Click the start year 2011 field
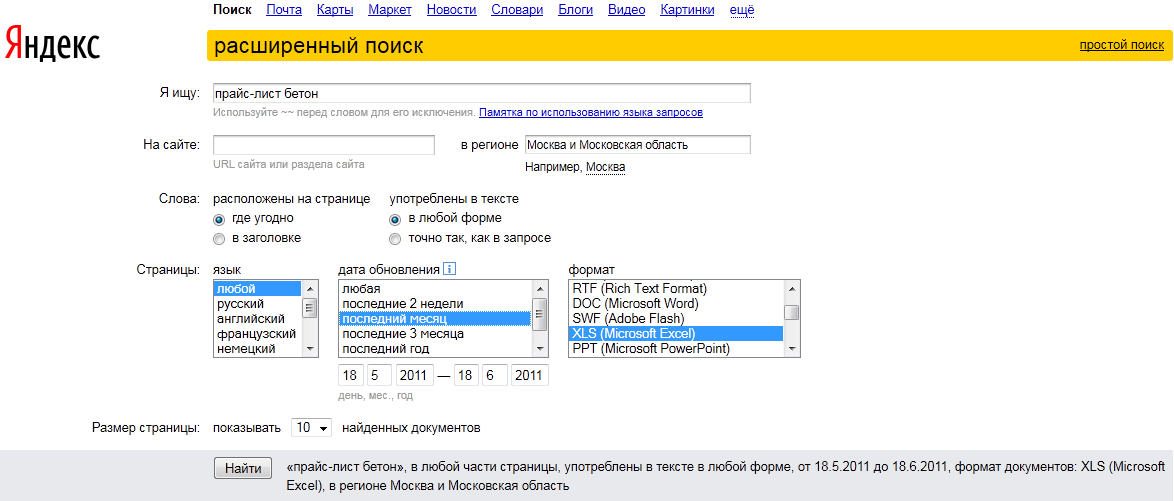1174x501 pixels. click(414, 375)
